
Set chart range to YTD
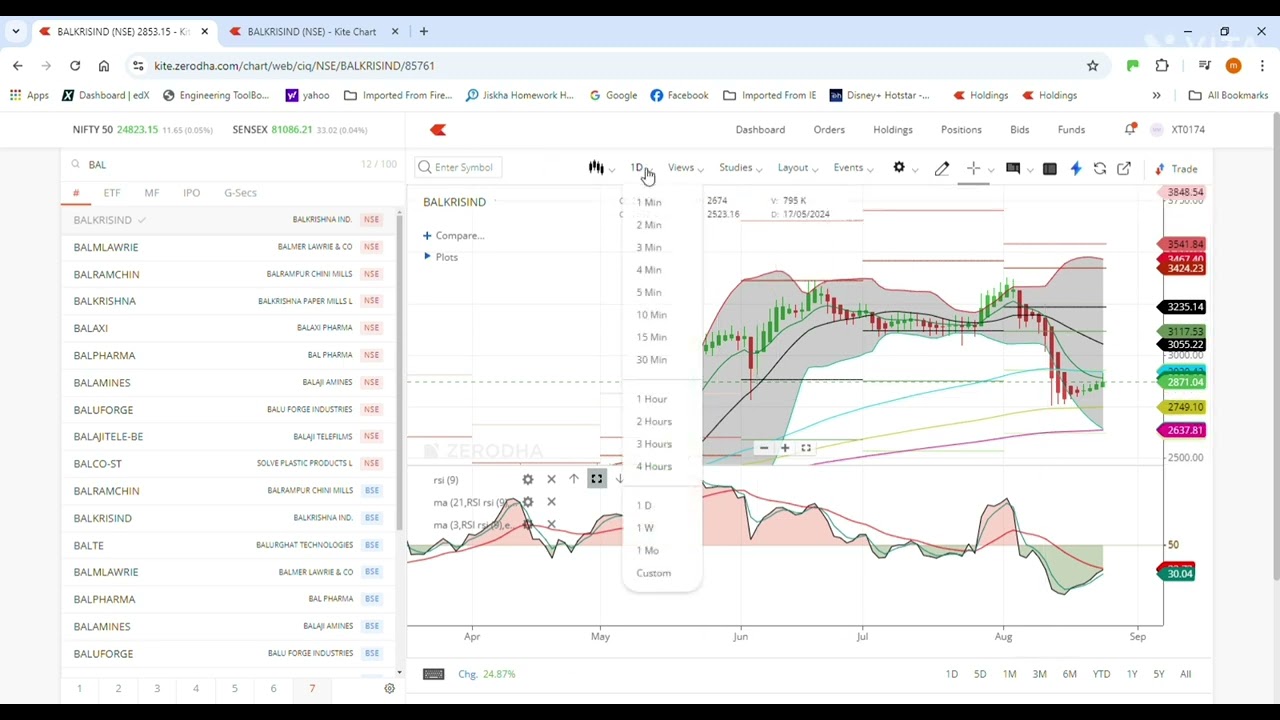click(x=1101, y=674)
